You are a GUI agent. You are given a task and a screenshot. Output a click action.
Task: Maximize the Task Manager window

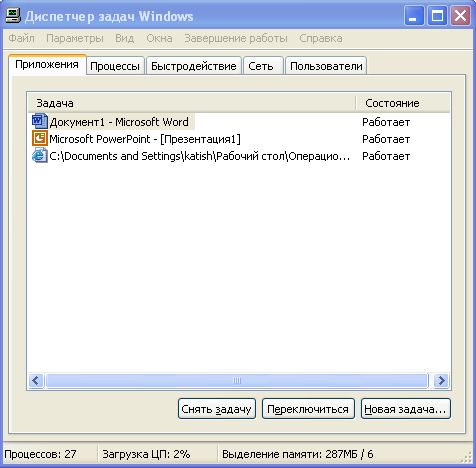point(437,16)
